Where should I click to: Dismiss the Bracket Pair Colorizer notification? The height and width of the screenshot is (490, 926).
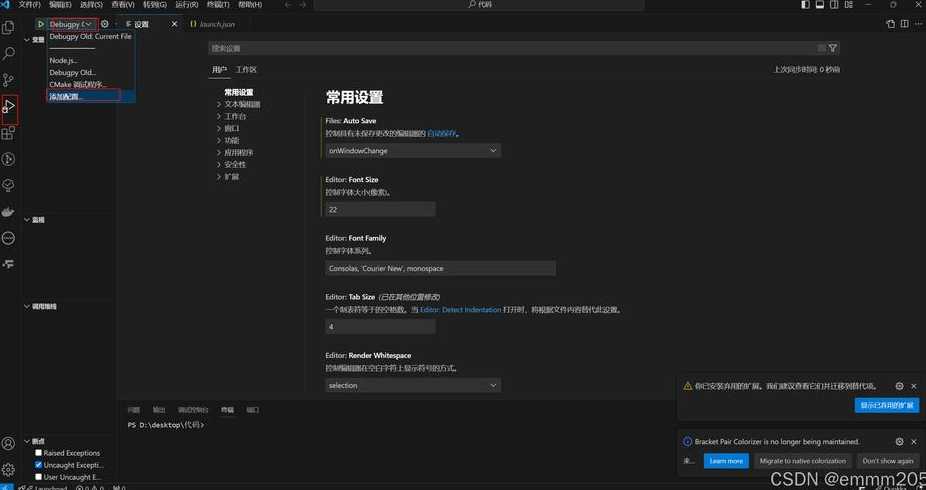(914, 442)
